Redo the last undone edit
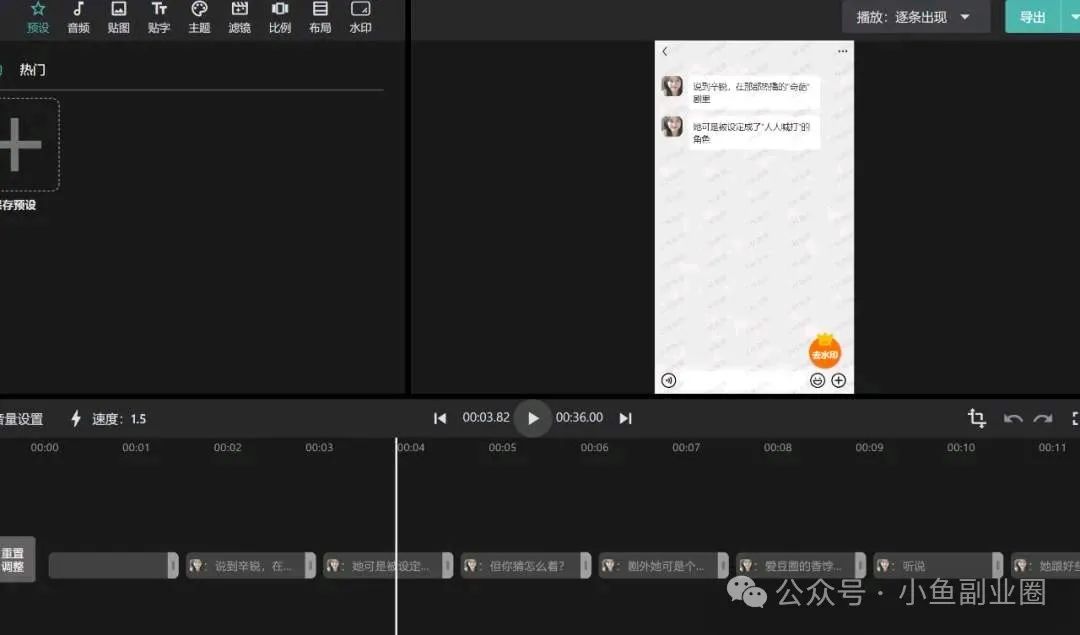Screen dimensions: 1080x635 tap(1043, 418)
